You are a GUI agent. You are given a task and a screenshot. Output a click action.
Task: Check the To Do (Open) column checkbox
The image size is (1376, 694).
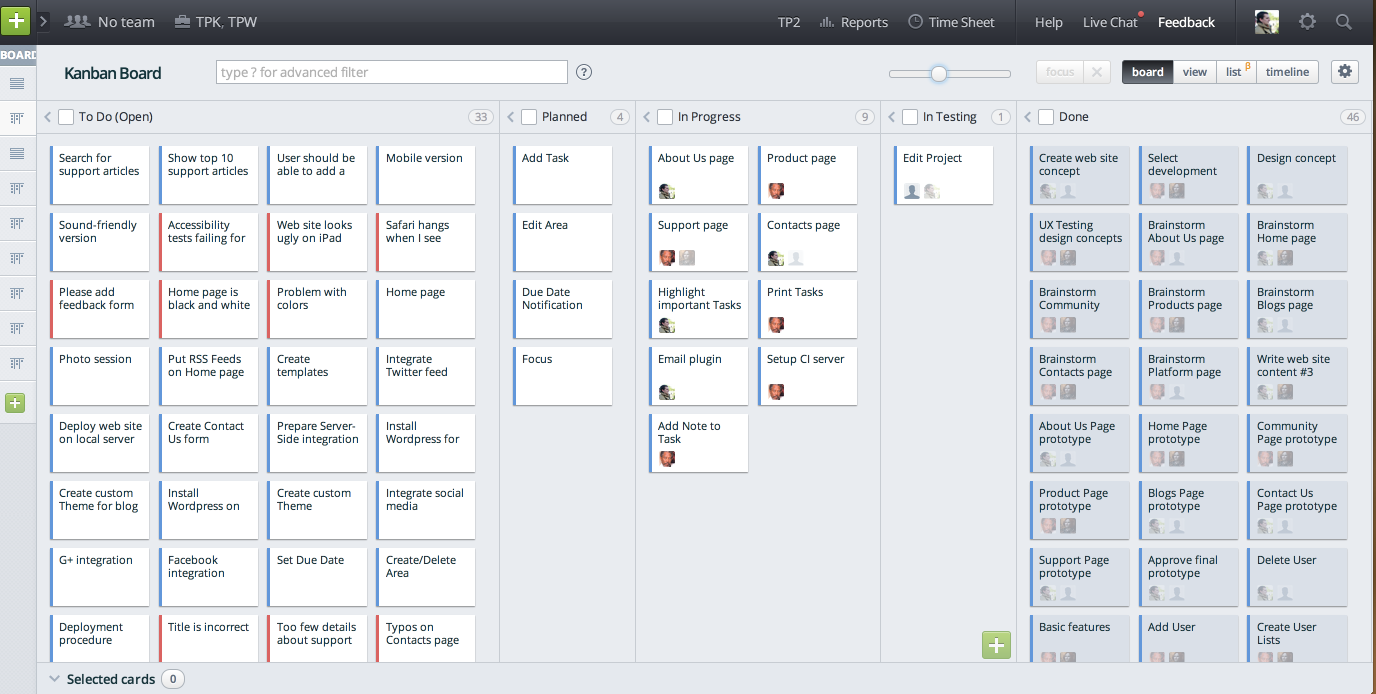[x=66, y=117]
